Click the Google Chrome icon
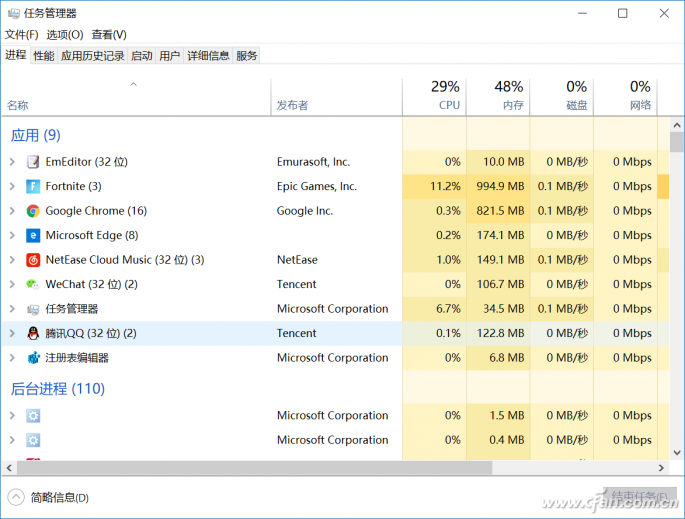The width and height of the screenshot is (685, 519). click(x=33, y=211)
